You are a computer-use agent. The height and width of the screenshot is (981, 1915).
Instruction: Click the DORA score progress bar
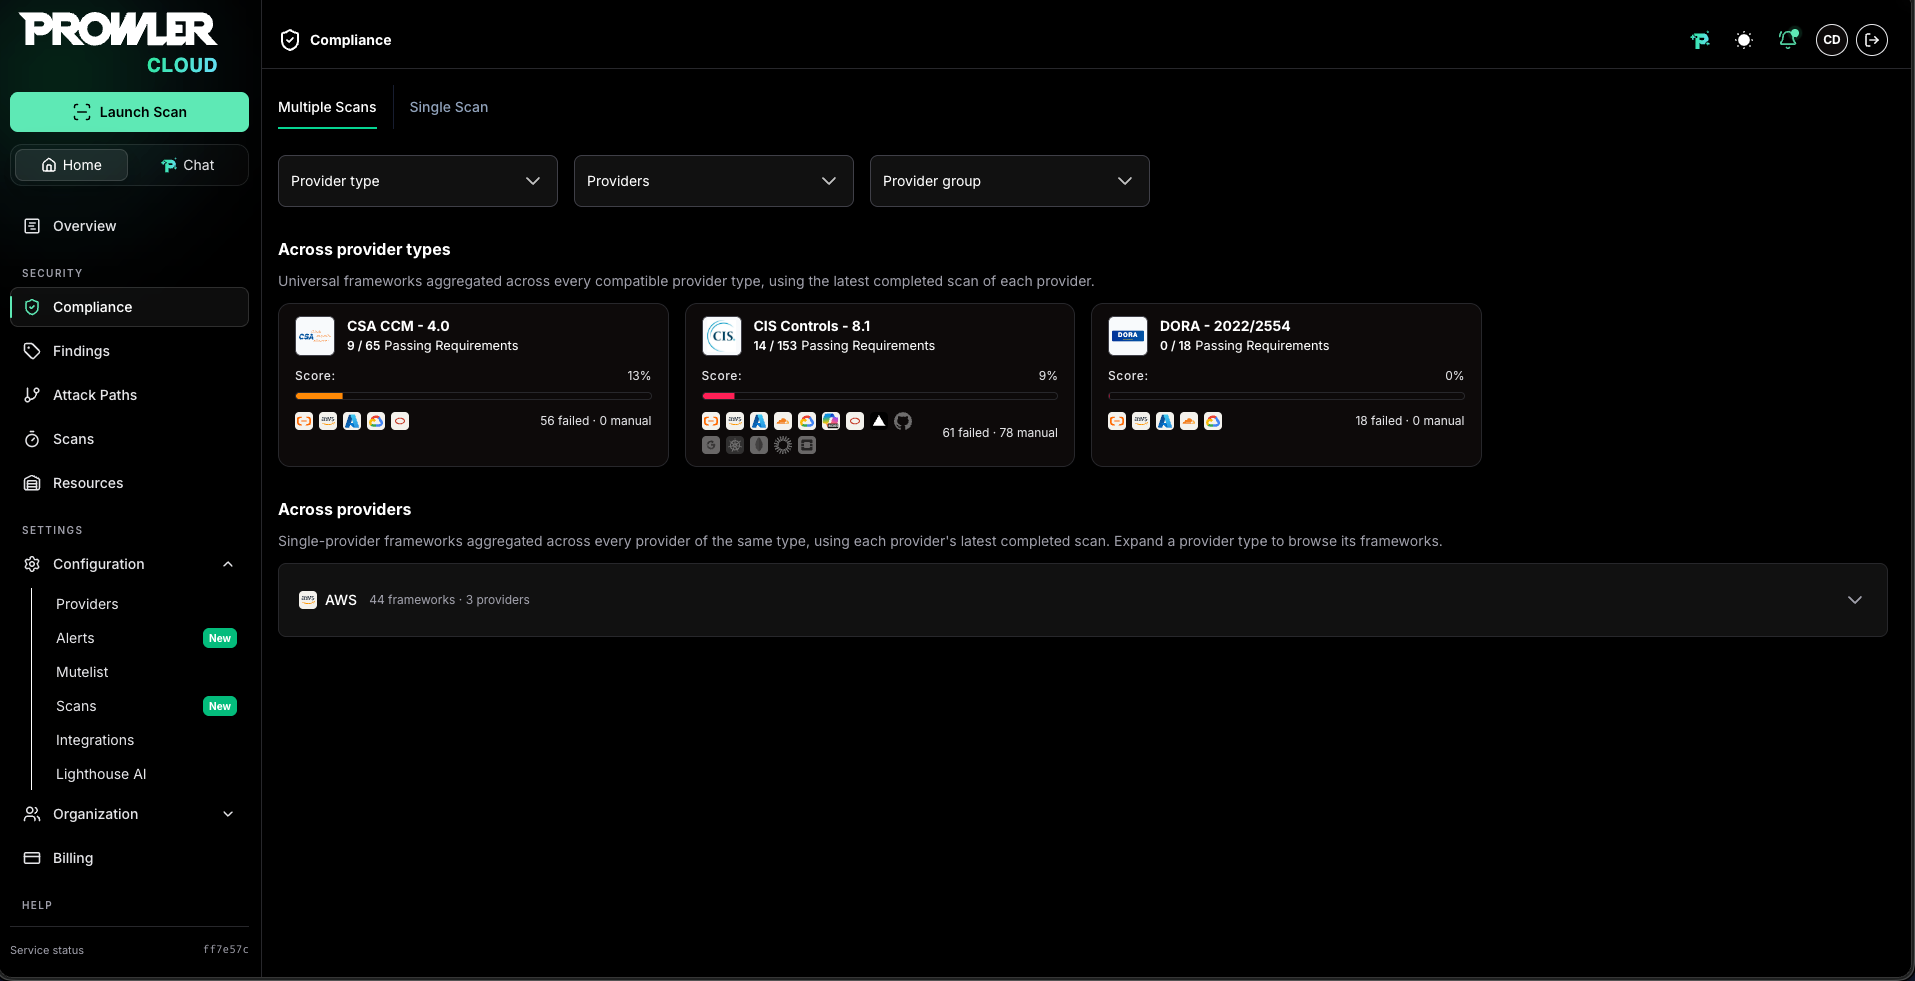(1286, 396)
